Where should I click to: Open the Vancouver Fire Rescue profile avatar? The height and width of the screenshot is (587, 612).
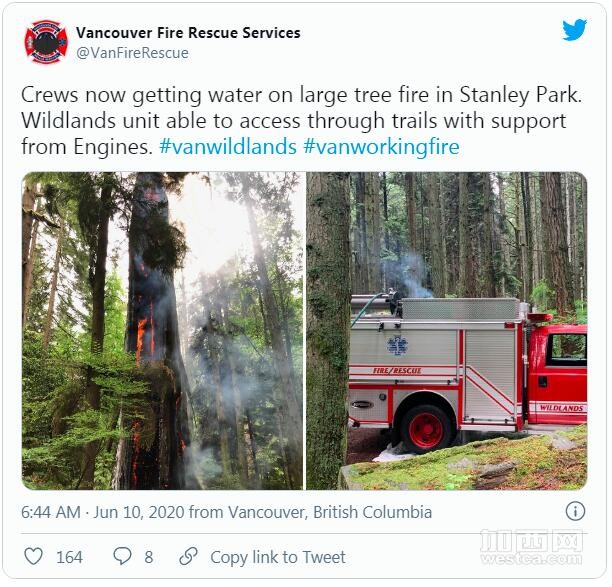click(x=46, y=42)
